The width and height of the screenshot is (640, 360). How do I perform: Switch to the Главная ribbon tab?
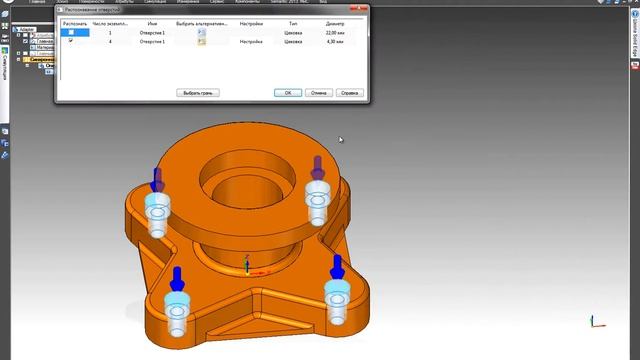(x=37, y=2)
